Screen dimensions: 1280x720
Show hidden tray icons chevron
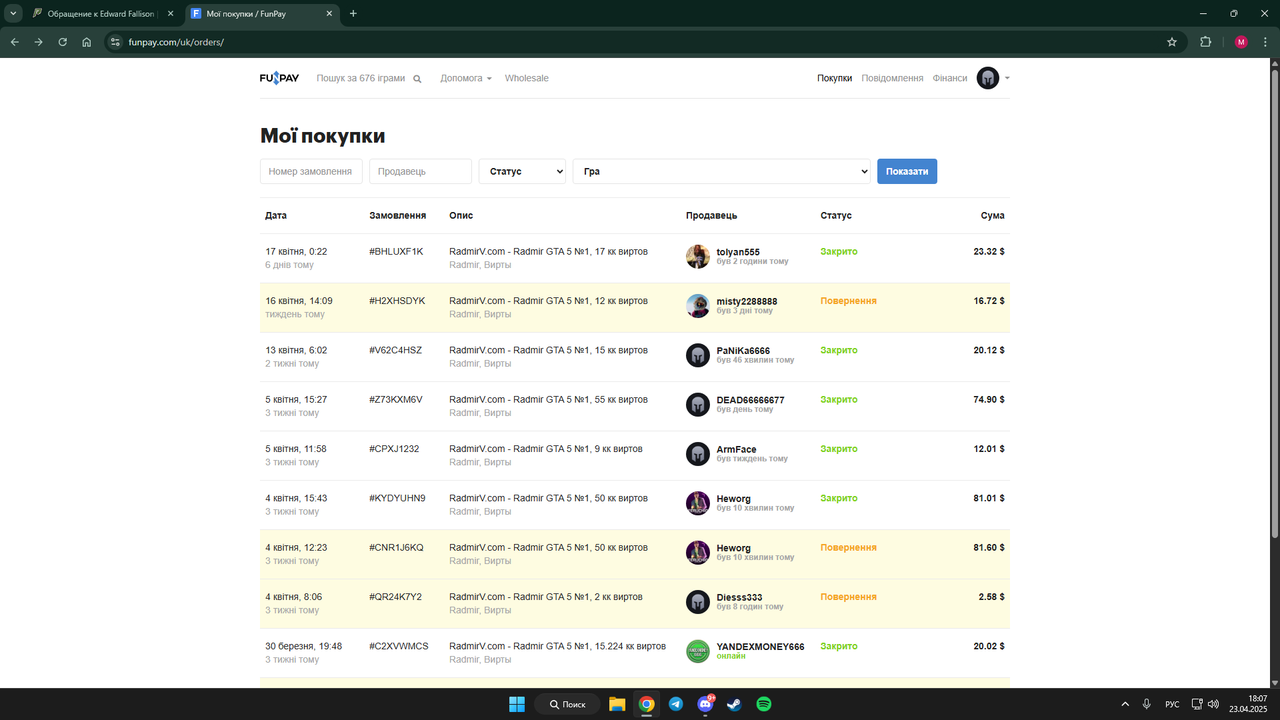(1125, 704)
